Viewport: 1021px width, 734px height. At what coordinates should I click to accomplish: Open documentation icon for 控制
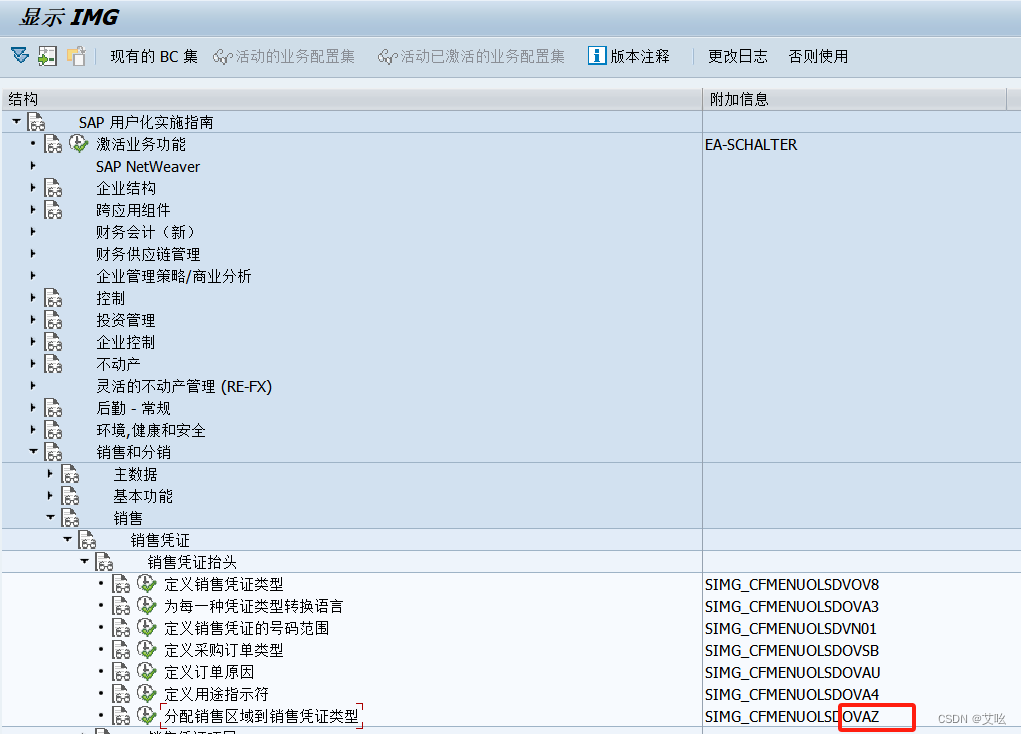point(53,298)
